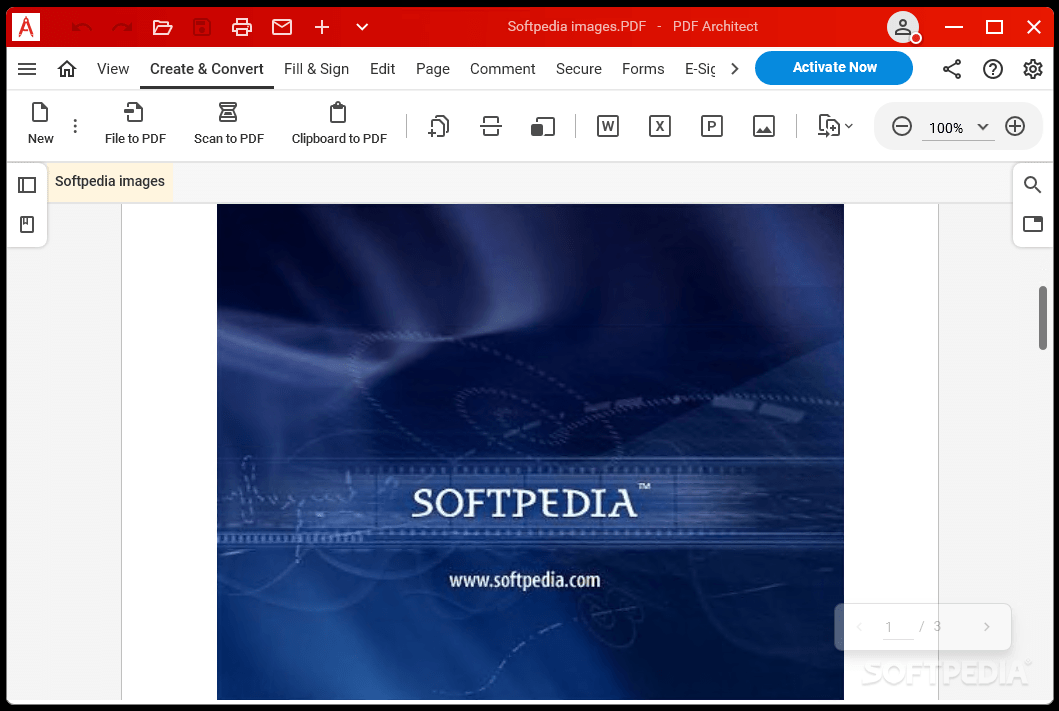Click the Softpedia image on the page
1059x711 pixels.
pyautogui.click(x=530, y=452)
